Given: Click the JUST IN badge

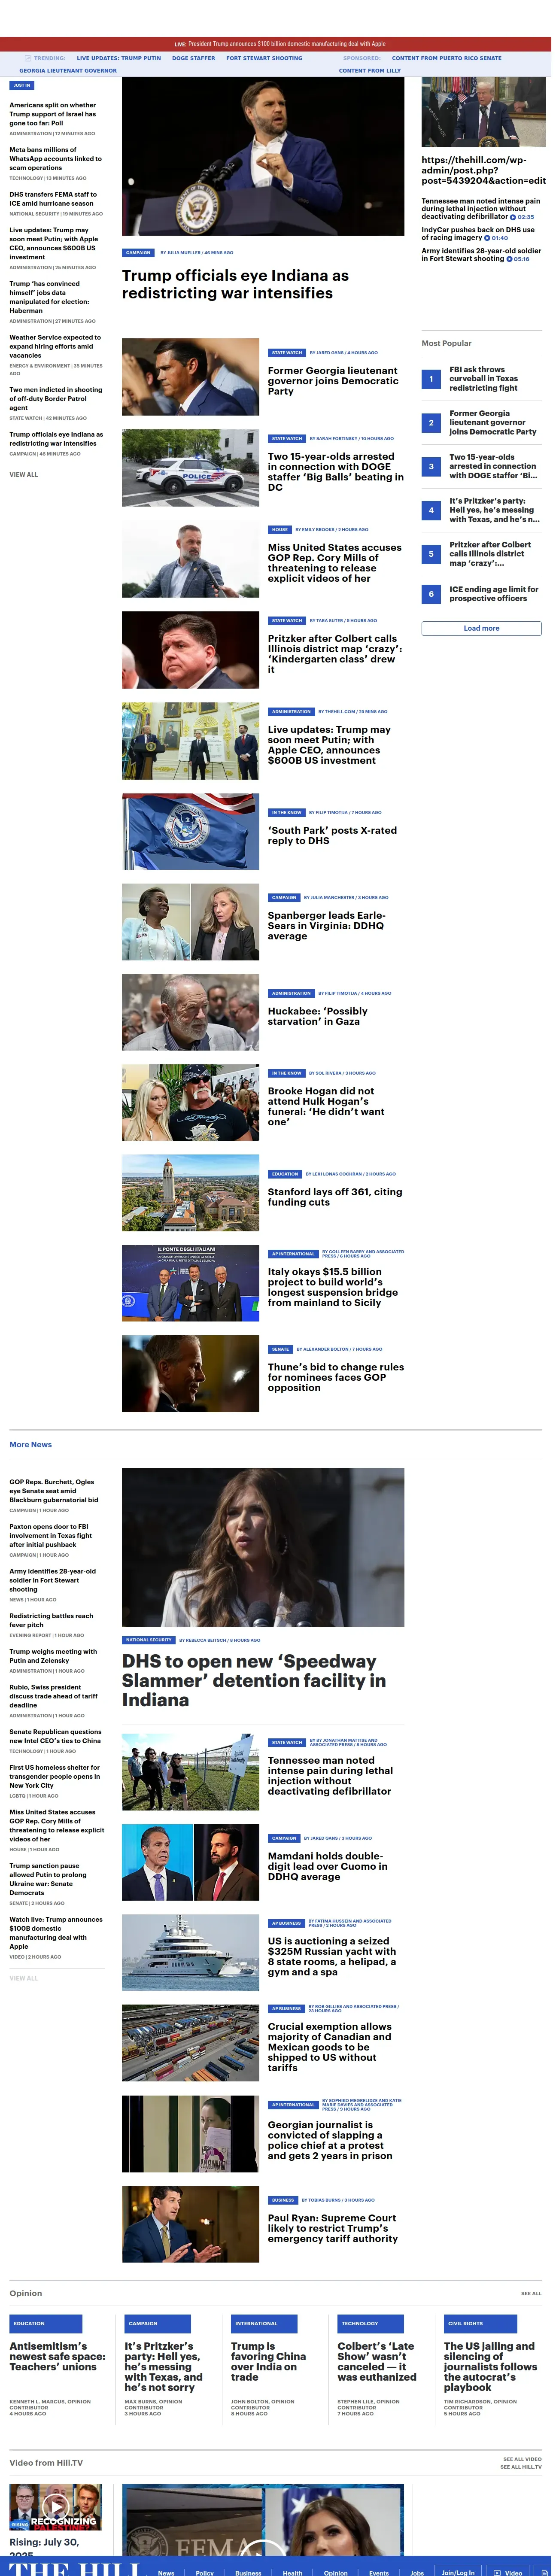Looking at the screenshot, I should click(22, 86).
